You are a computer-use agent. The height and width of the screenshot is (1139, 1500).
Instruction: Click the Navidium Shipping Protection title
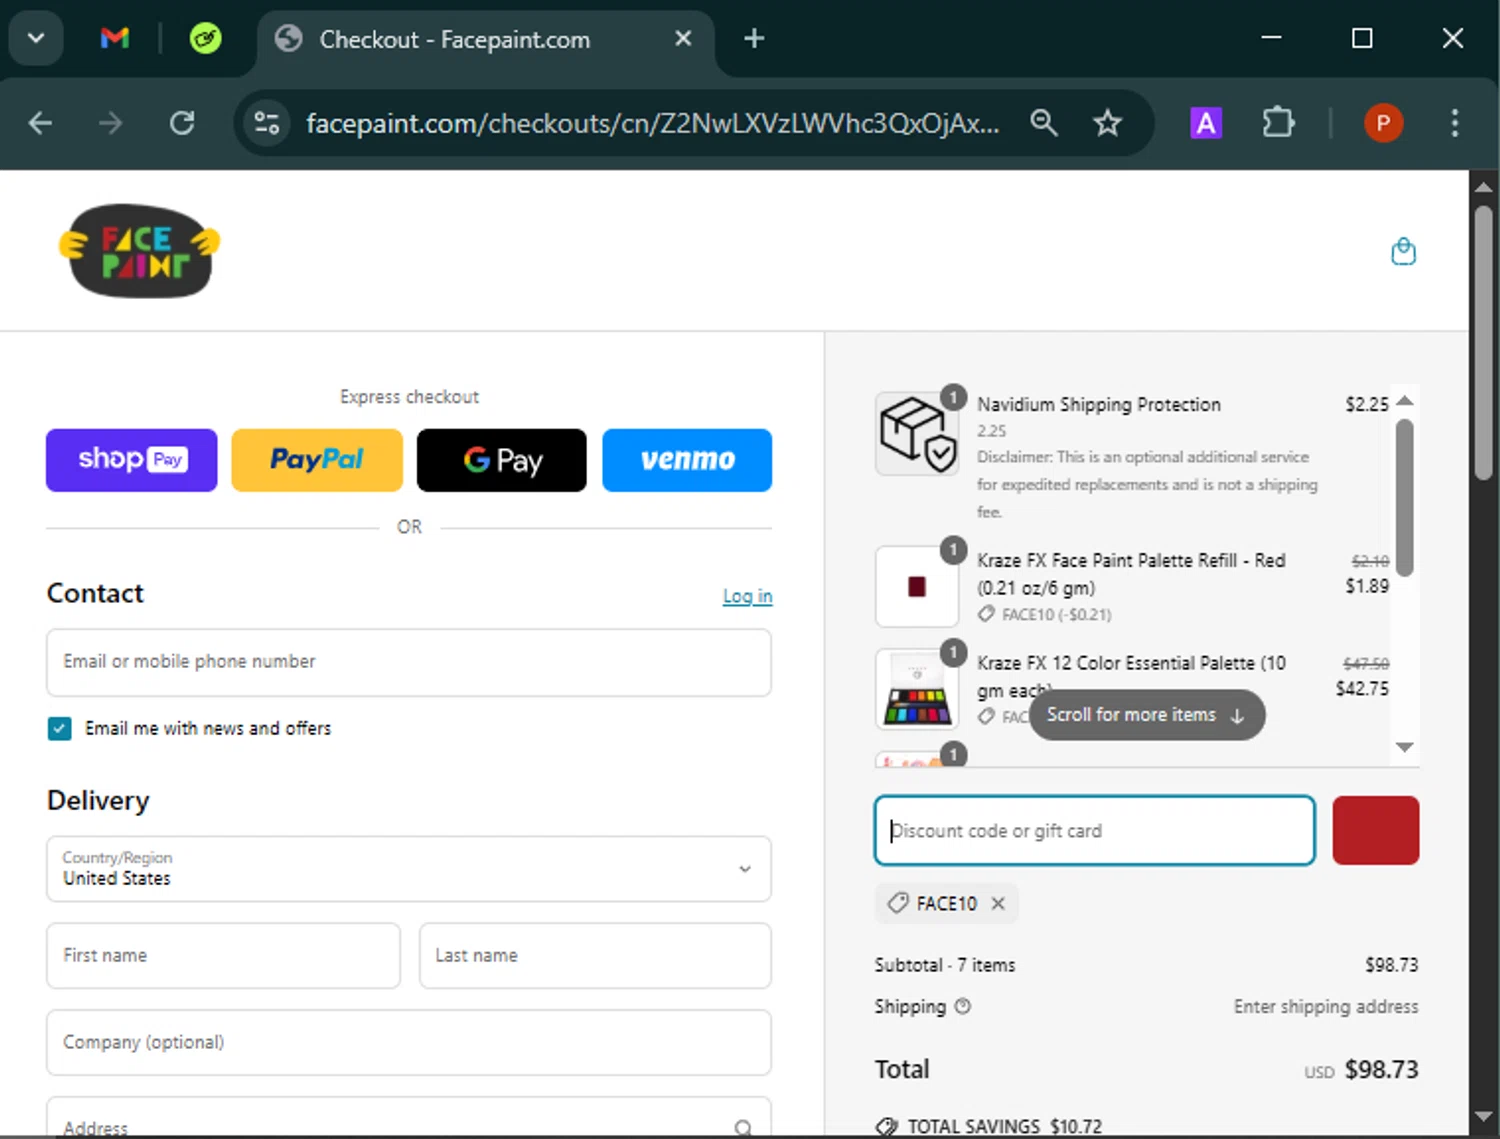[x=1099, y=404]
